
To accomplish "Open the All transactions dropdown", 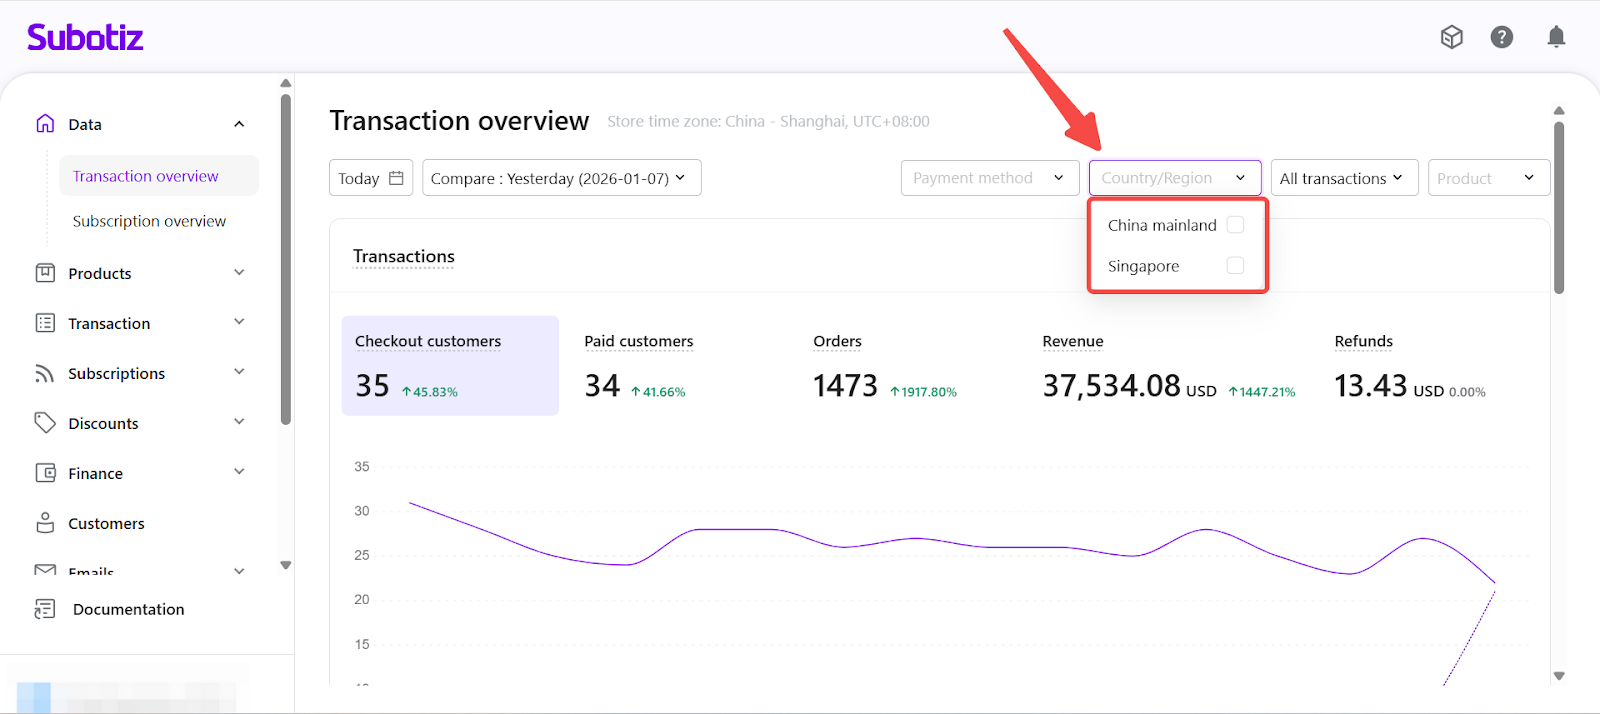I will [x=1343, y=178].
